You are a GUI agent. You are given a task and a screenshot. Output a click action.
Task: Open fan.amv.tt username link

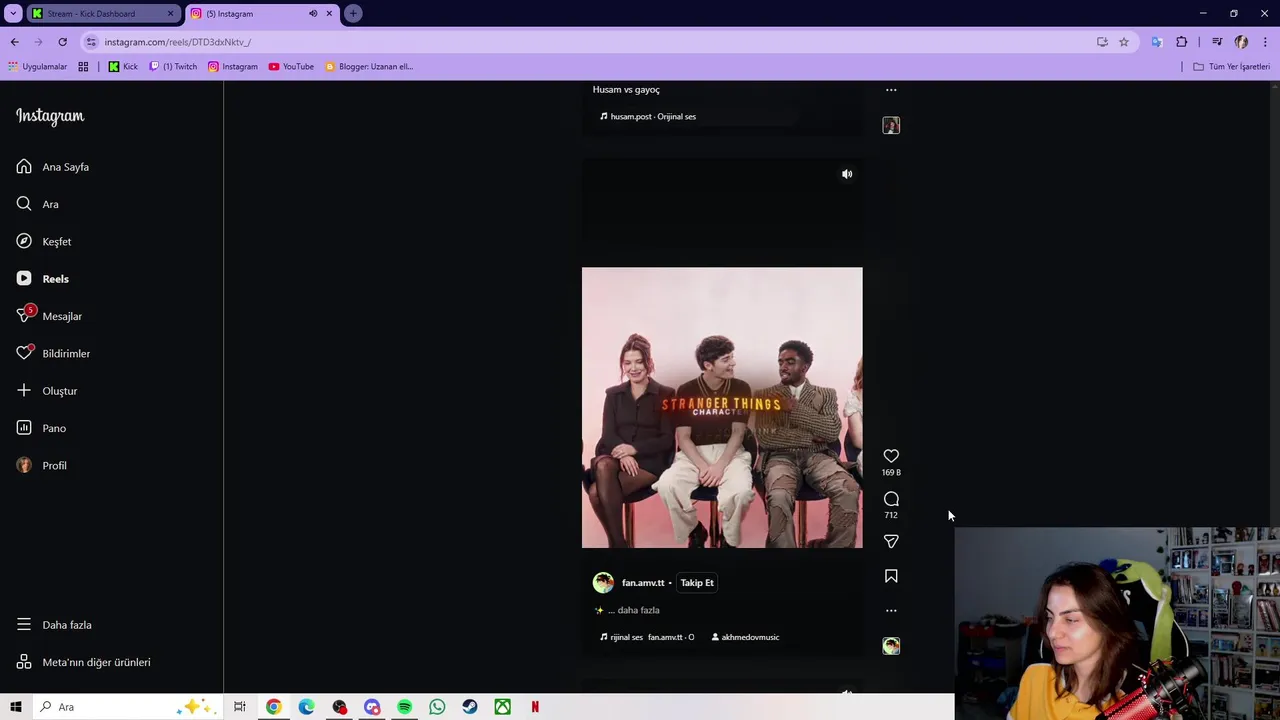[643, 583]
